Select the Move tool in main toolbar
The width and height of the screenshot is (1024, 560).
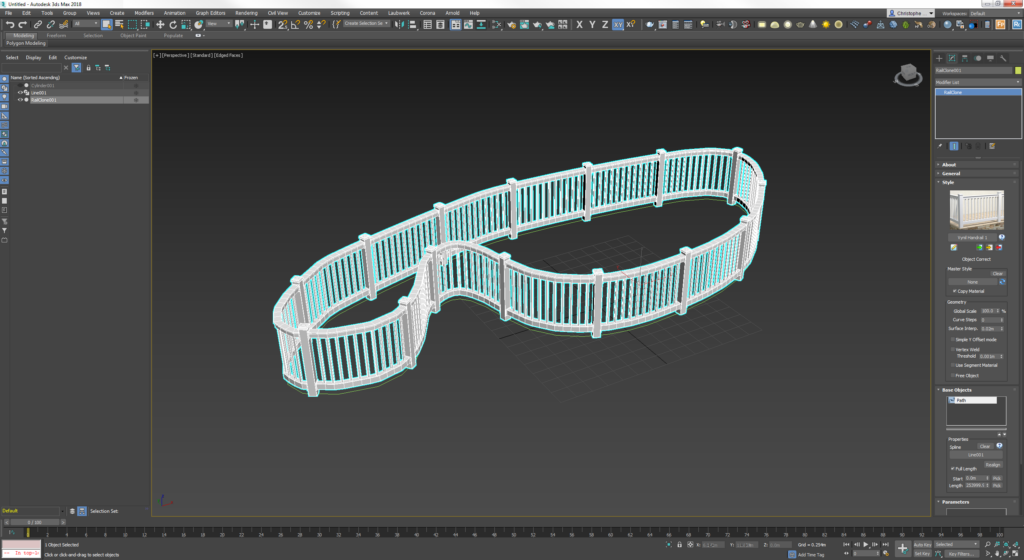coord(160,24)
